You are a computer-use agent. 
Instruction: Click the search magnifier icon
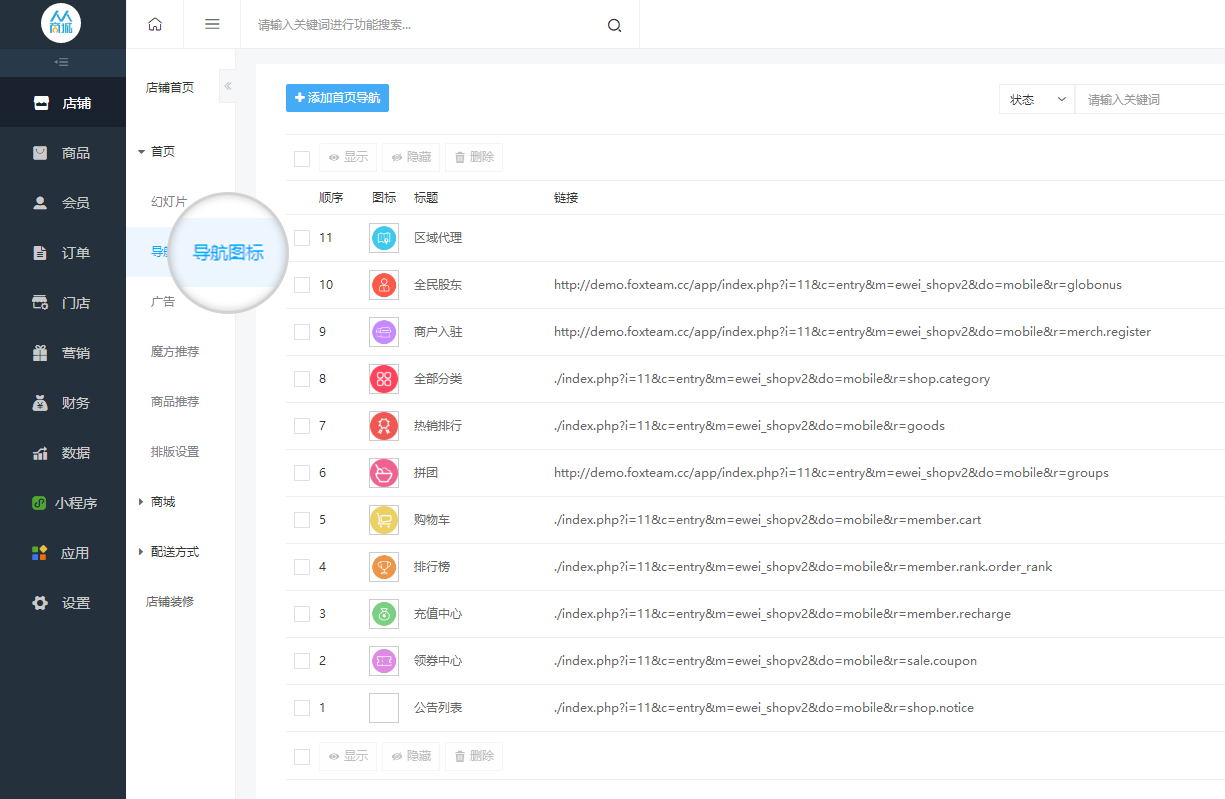tap(614, 25)
